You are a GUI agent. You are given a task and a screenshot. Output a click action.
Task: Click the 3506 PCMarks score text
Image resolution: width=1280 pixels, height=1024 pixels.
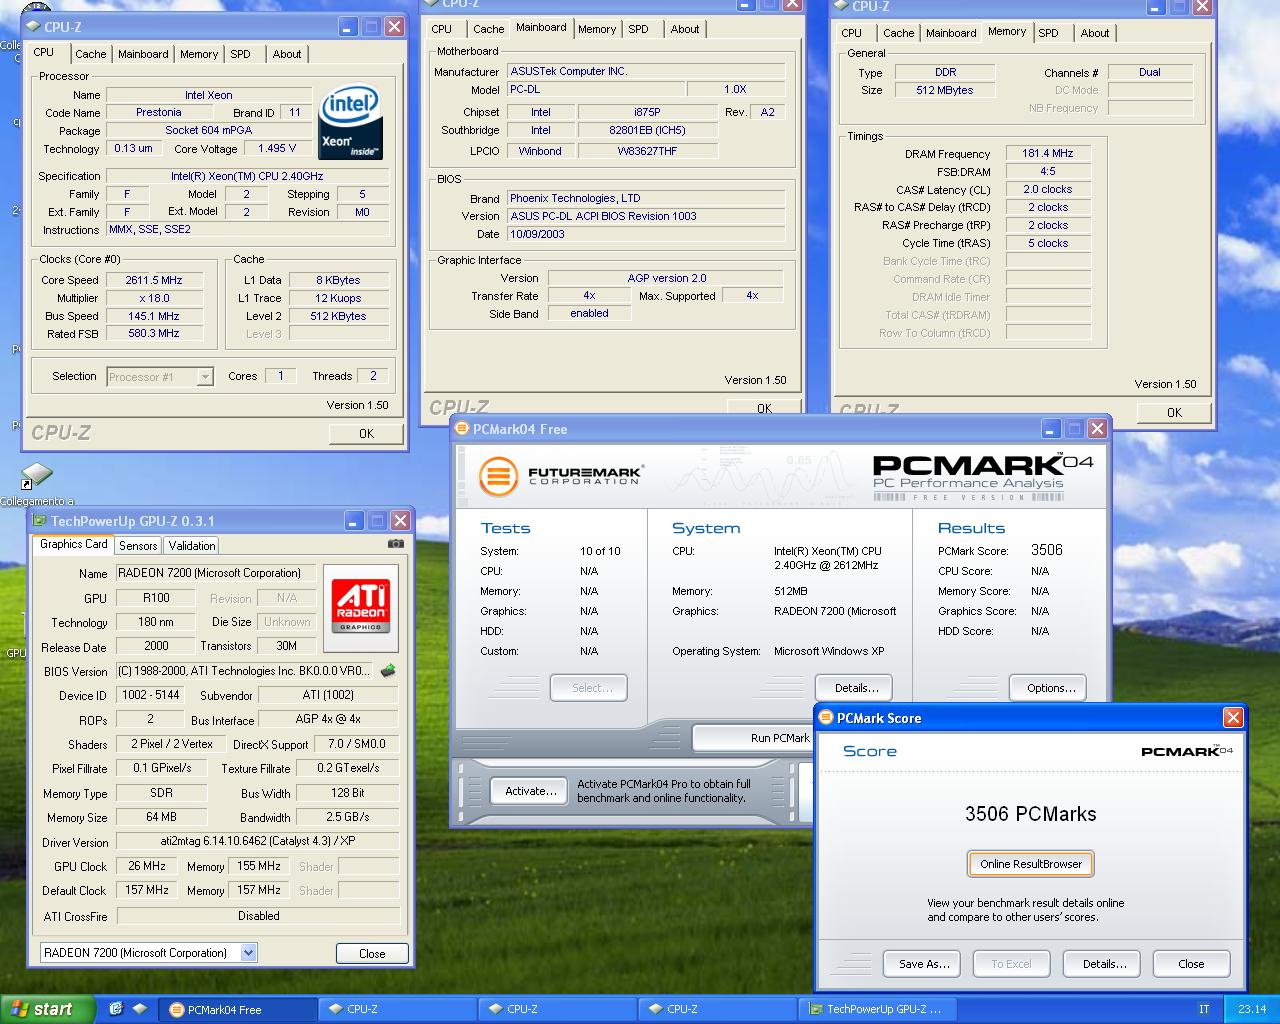click(x=1030, y=814)
